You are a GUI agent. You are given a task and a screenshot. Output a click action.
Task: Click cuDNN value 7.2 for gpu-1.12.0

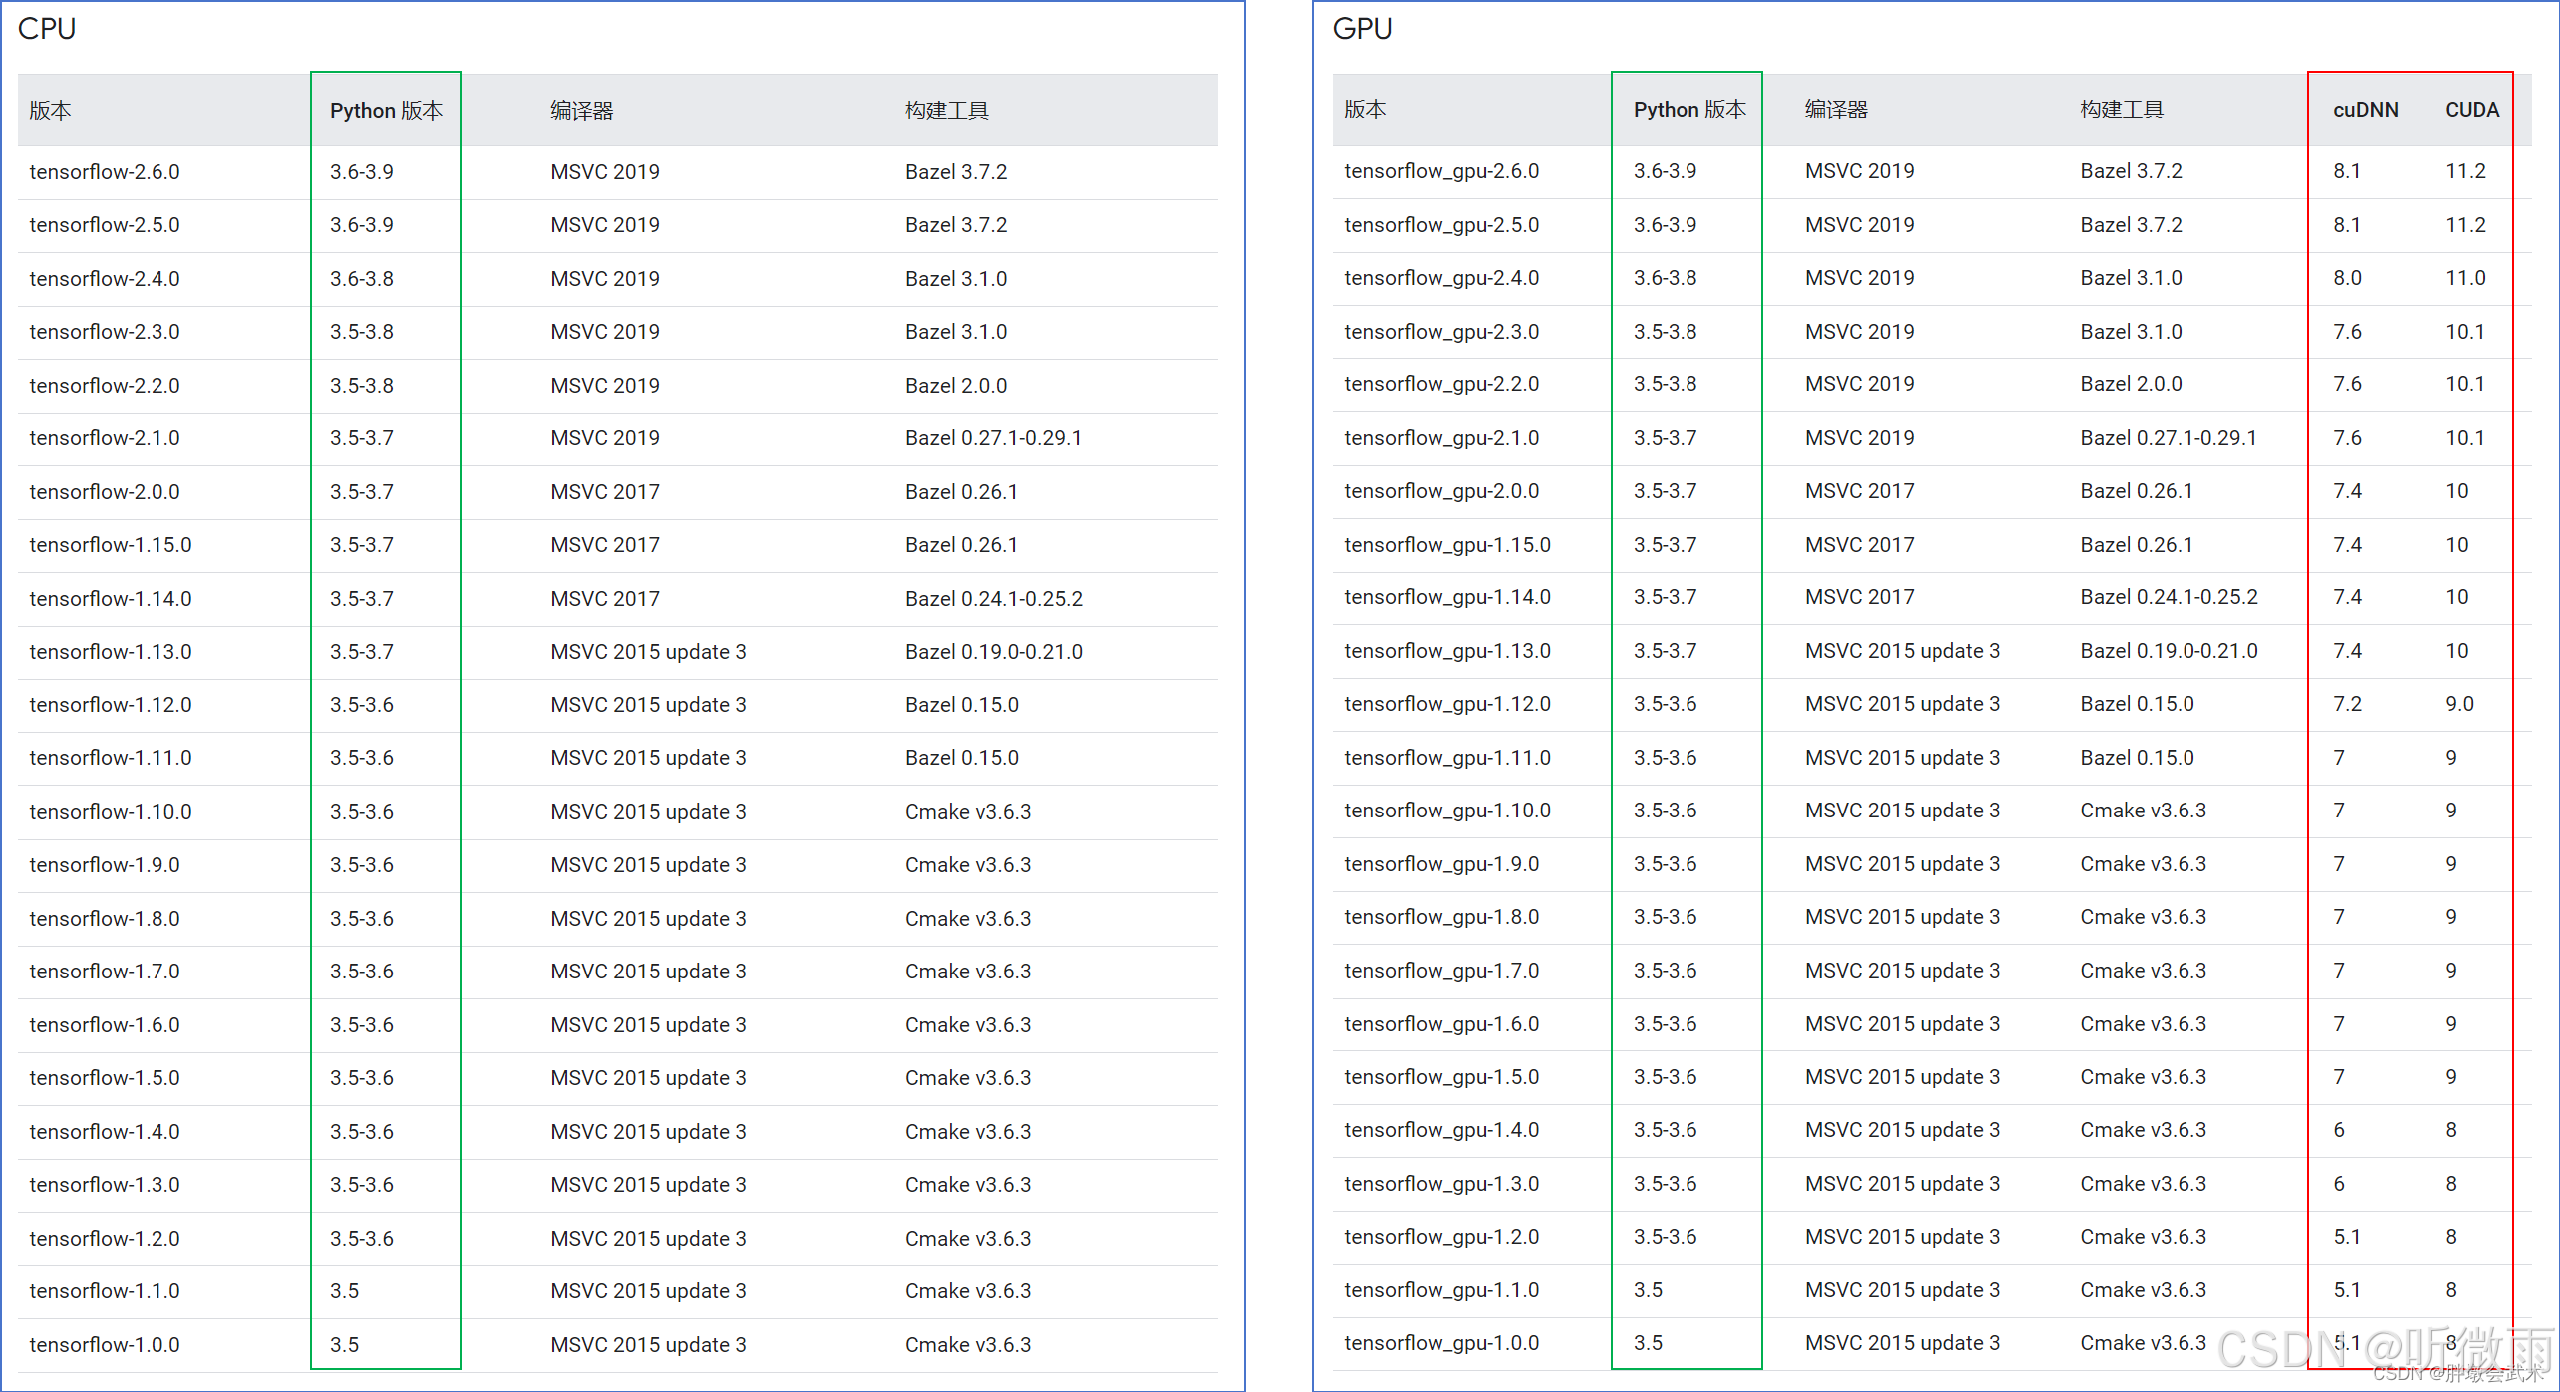click(x=2347, y=704)
